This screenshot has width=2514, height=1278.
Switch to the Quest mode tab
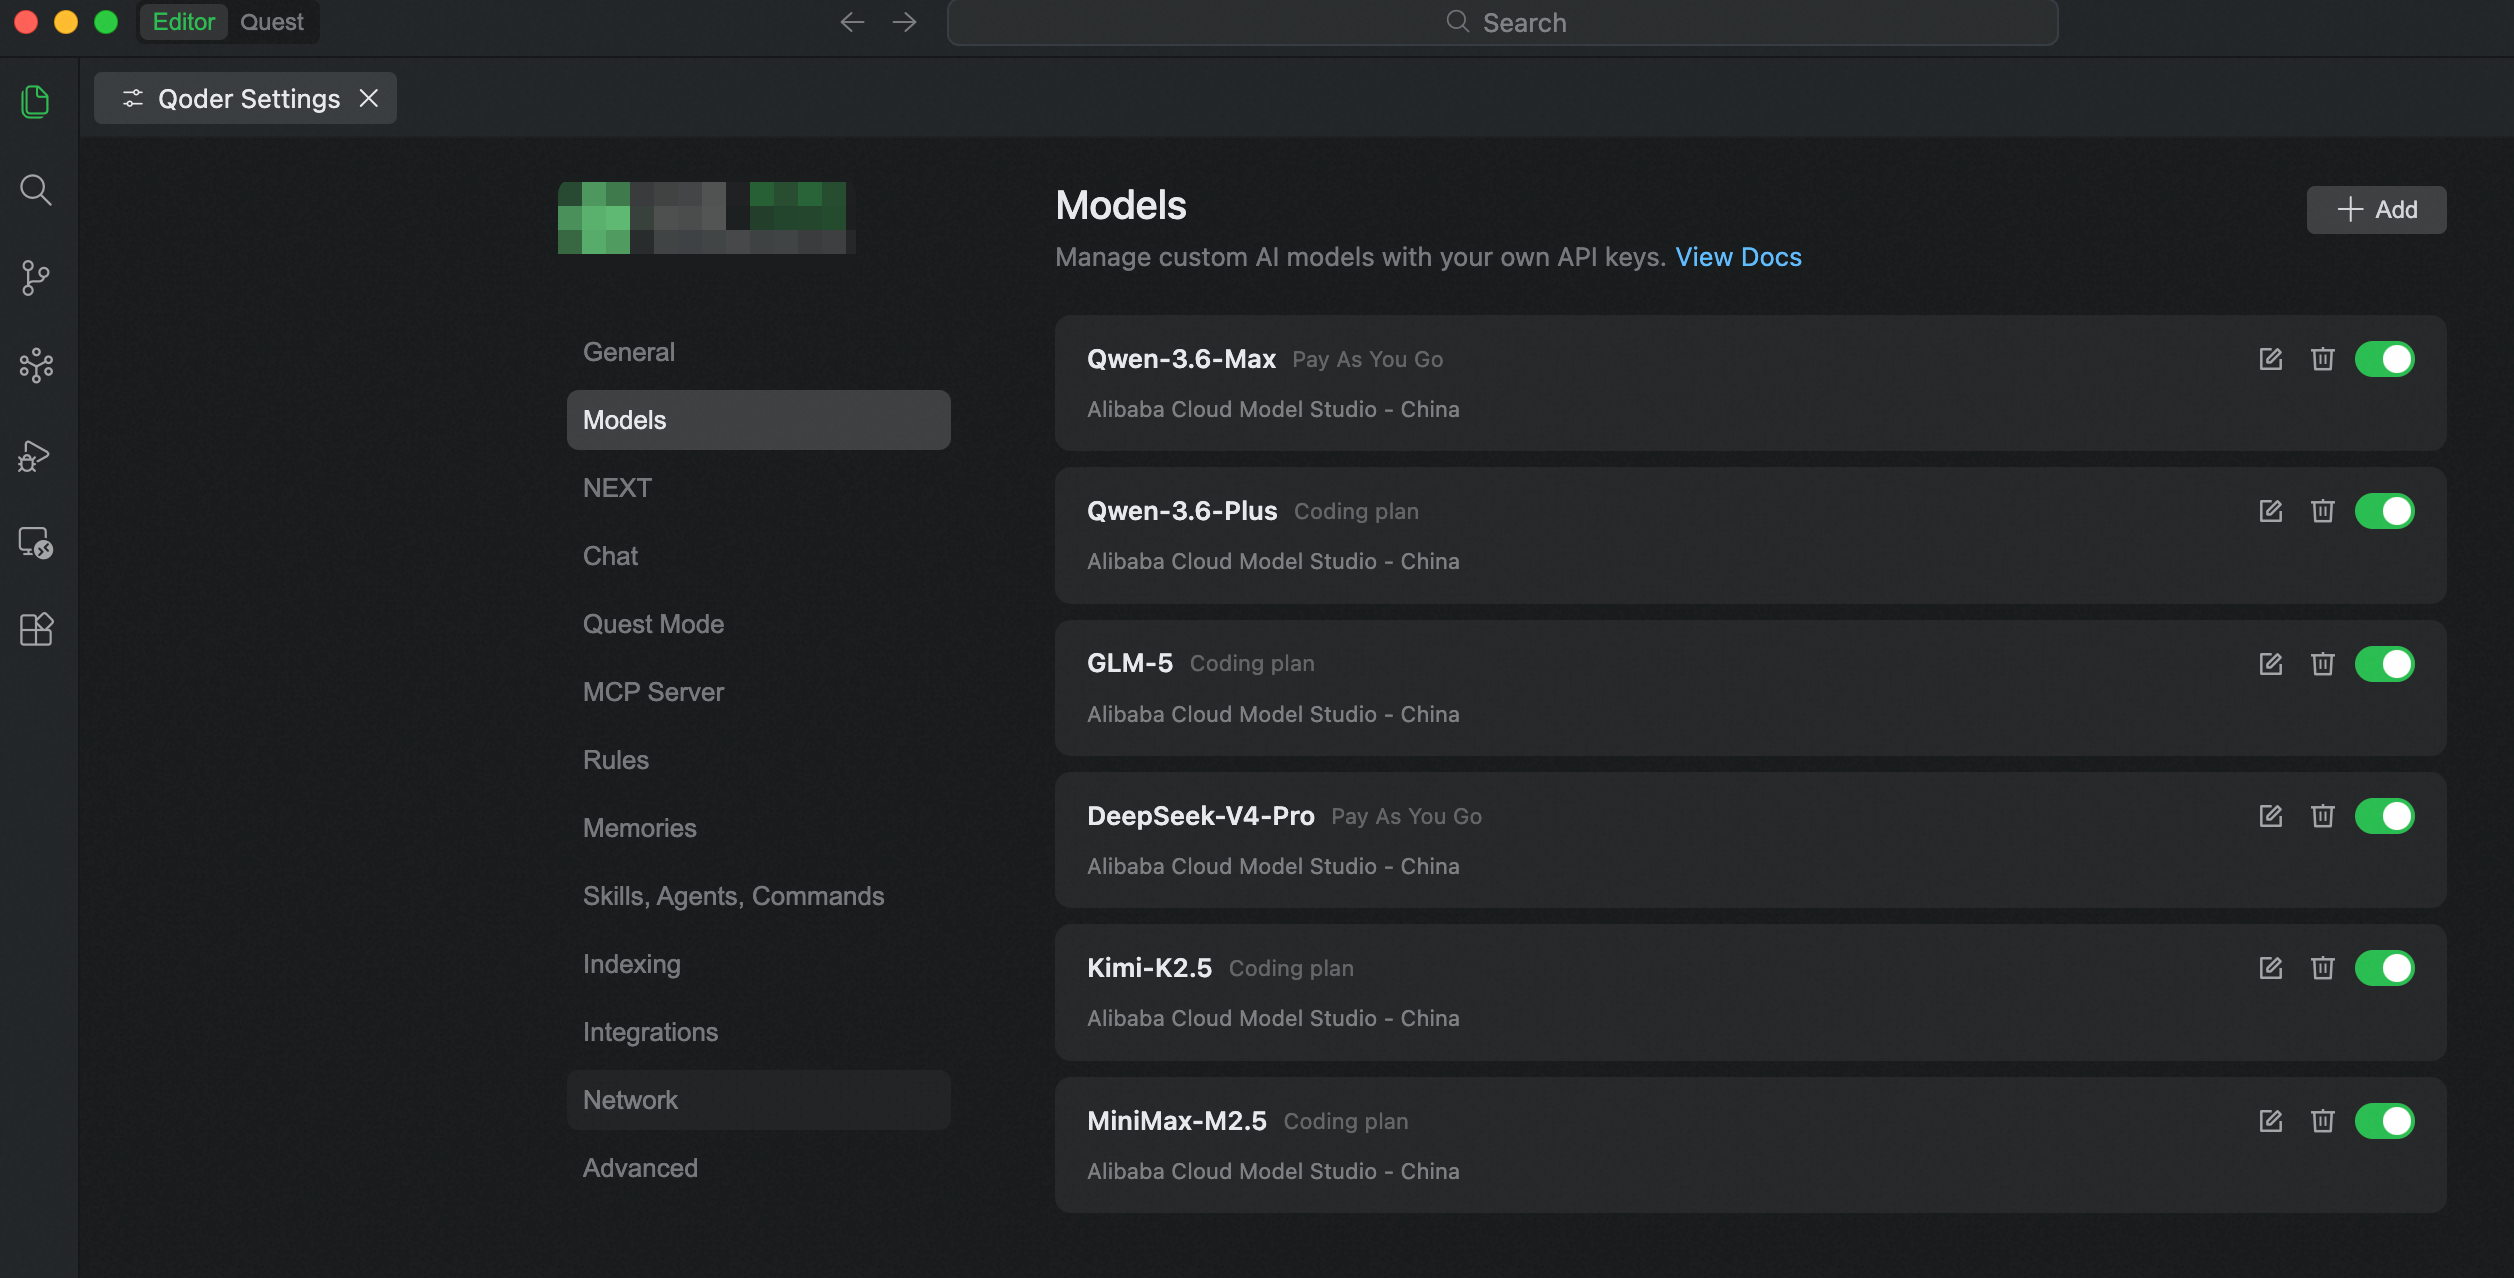[x=272, y=22]
